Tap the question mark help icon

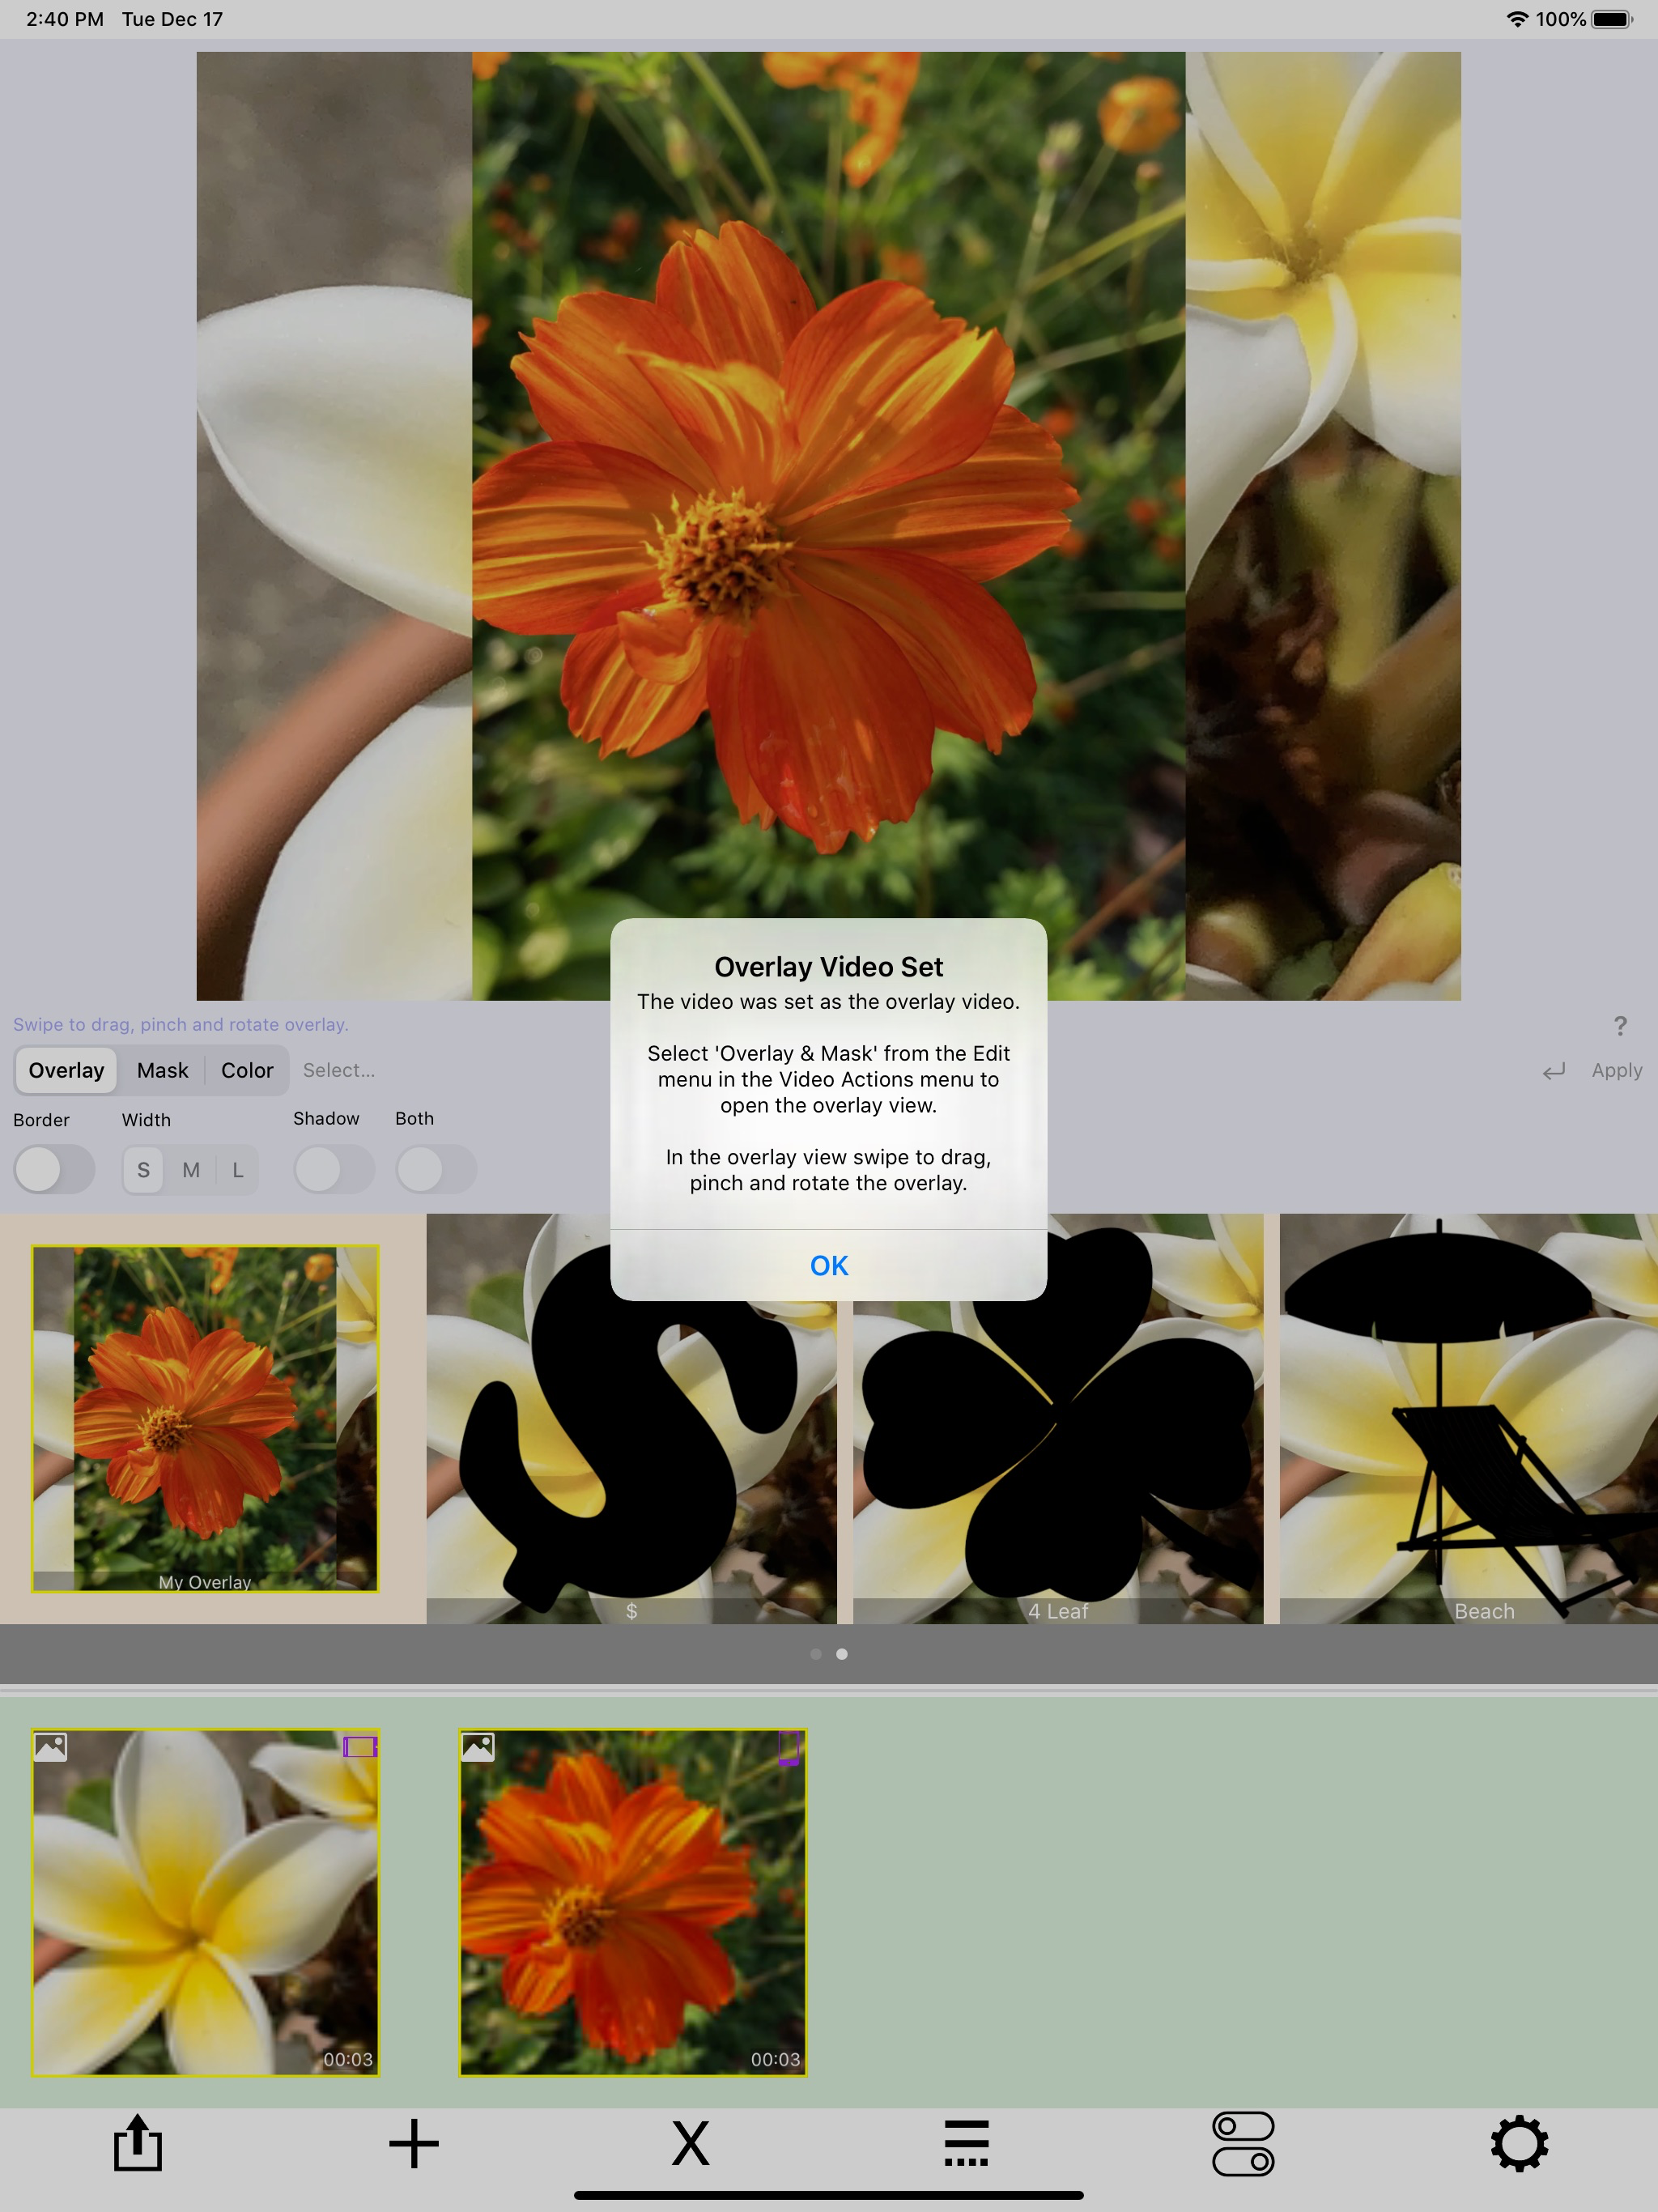tap(1620, 1025)
